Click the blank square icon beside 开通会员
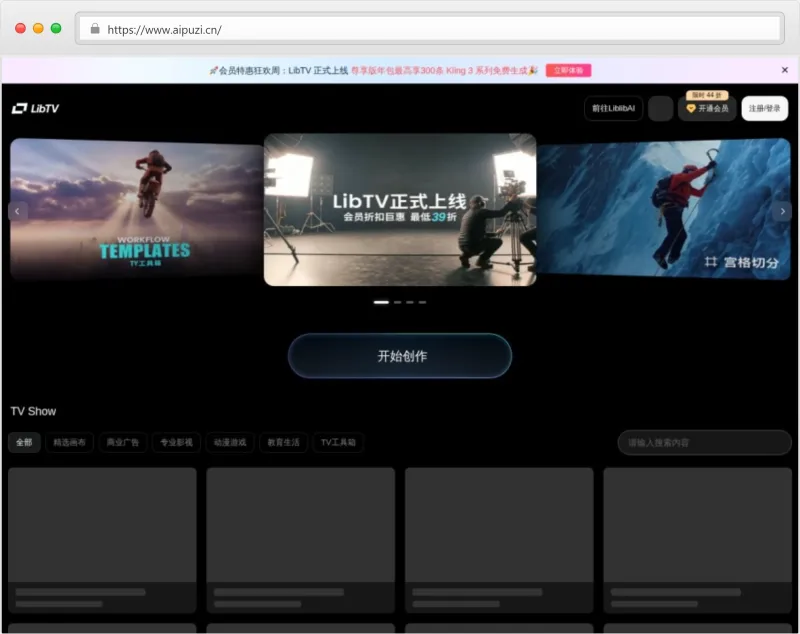This screenshot has width=800, height=634. pos(660,108)
